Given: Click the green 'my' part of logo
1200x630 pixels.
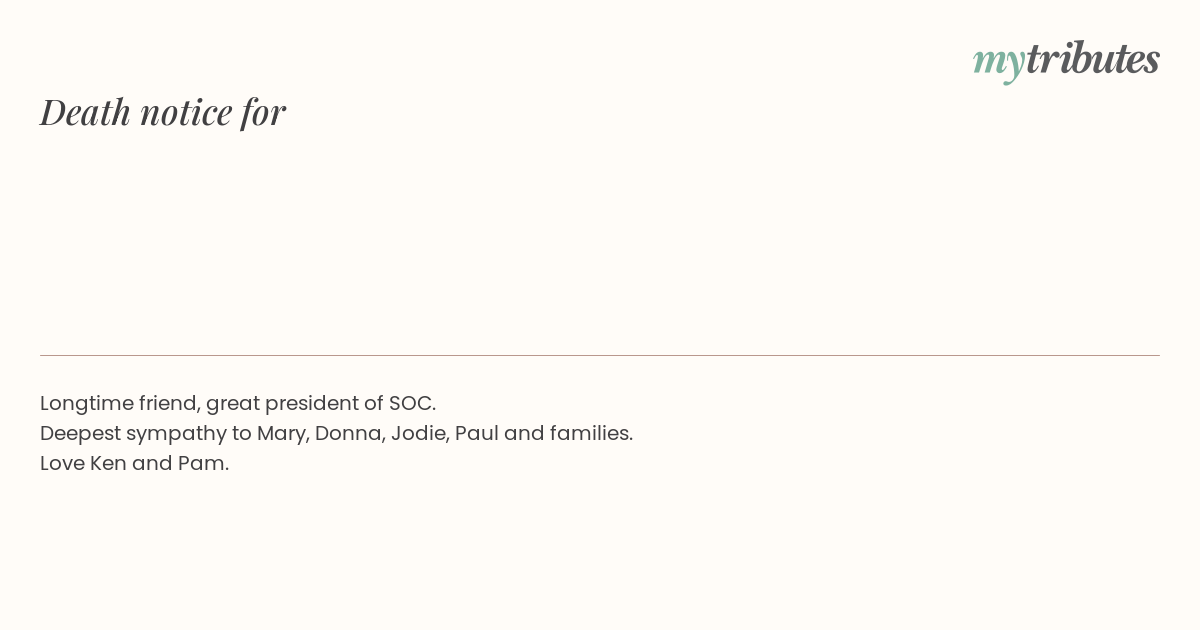Looking at the screenshot, I should coord(999,63).
